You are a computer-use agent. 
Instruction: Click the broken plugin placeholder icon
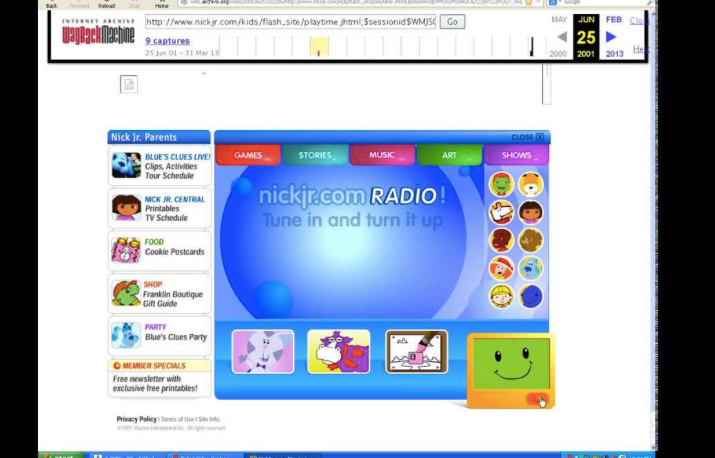(x=129, y=84)
